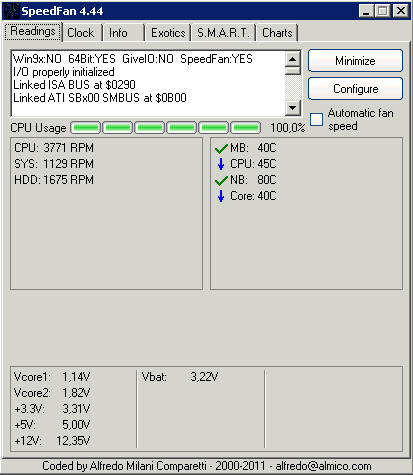Image resolution: width=413 pixels, height=475 pixels.
Task: Click the log scrollbar up arrow
Action: (x=293, y=59)
